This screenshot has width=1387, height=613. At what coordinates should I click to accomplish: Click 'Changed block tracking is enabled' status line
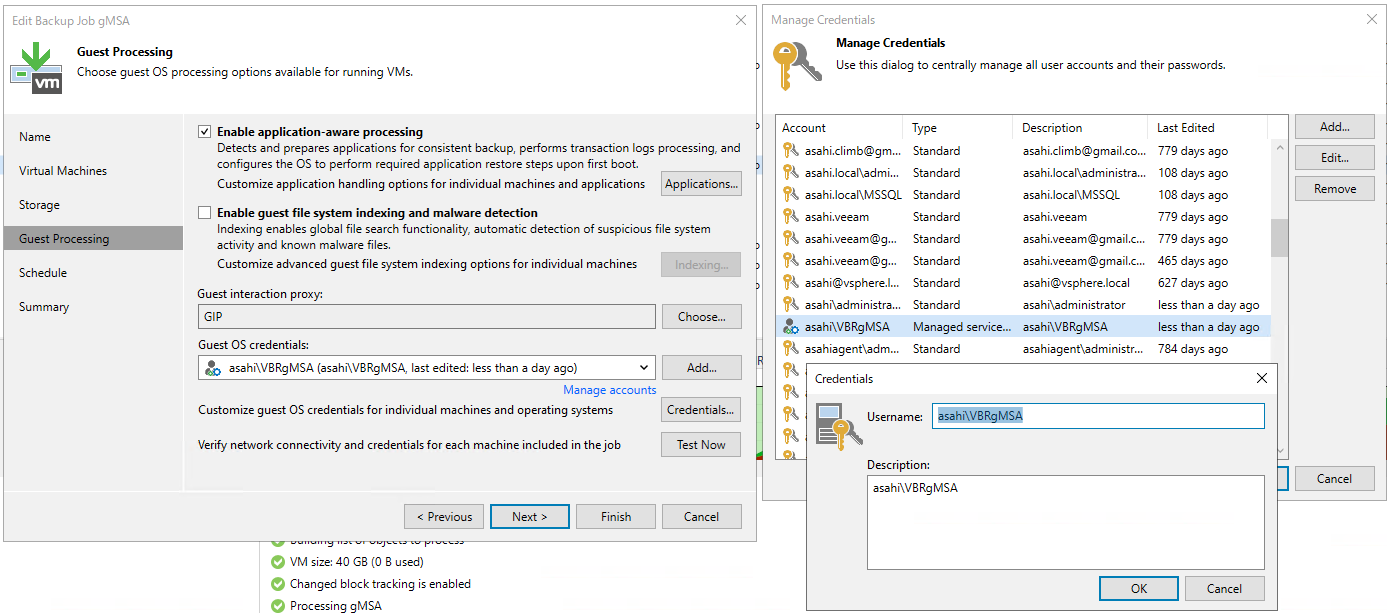pos(380,584)
